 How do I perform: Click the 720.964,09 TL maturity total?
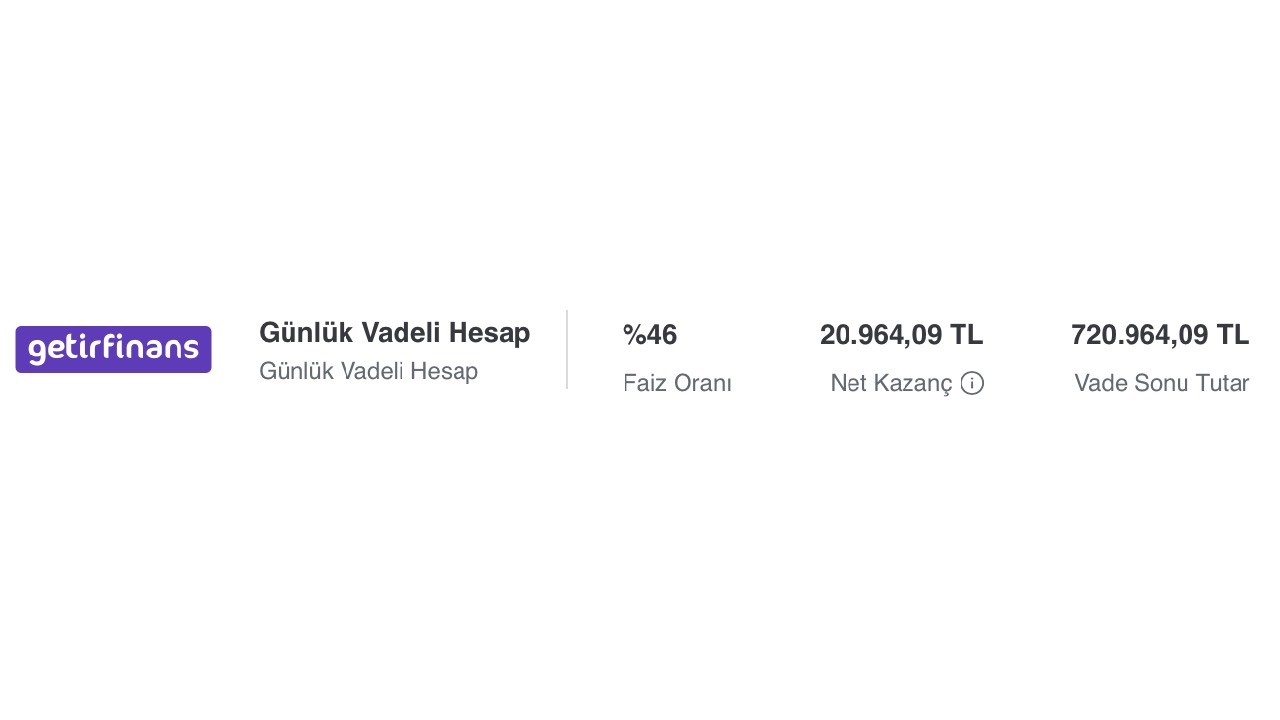(1159, 335)
